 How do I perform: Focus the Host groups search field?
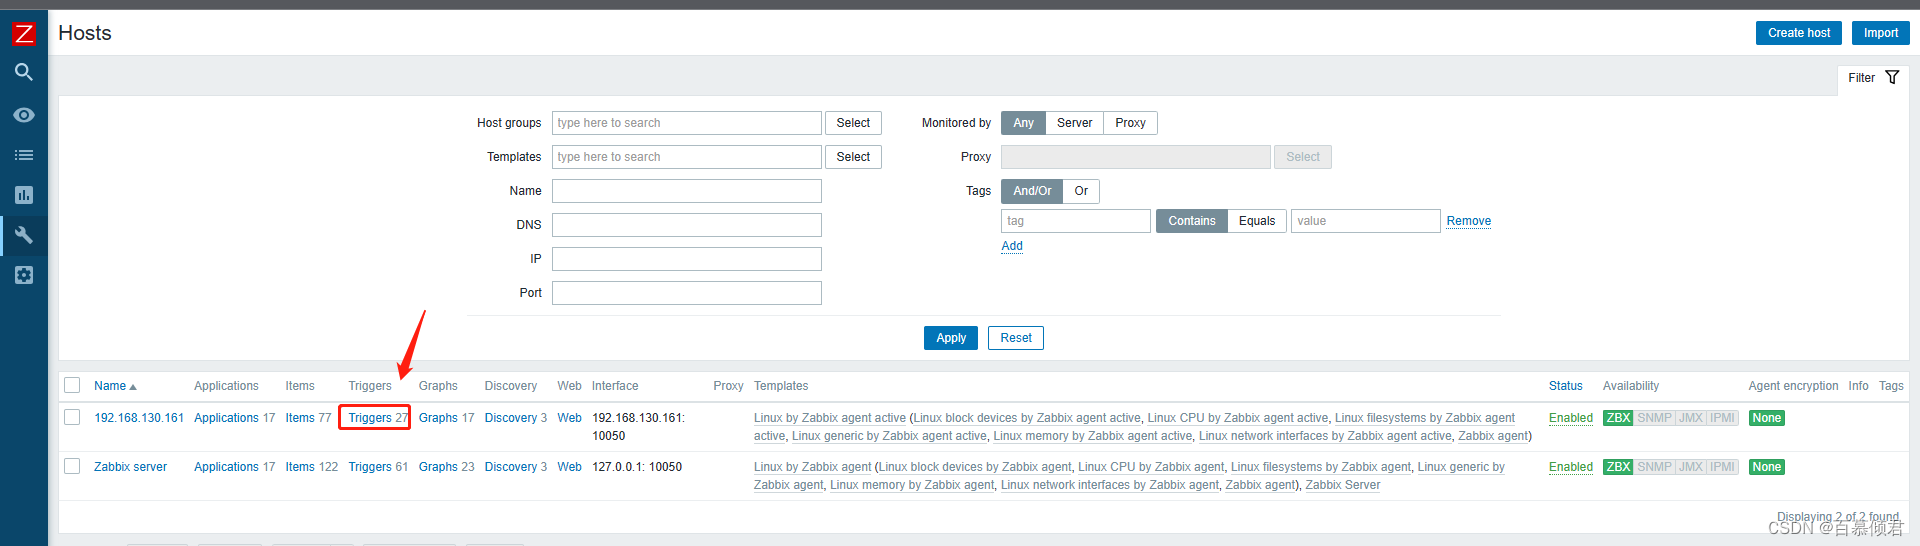pyautogui.click(x=687, y=123)
